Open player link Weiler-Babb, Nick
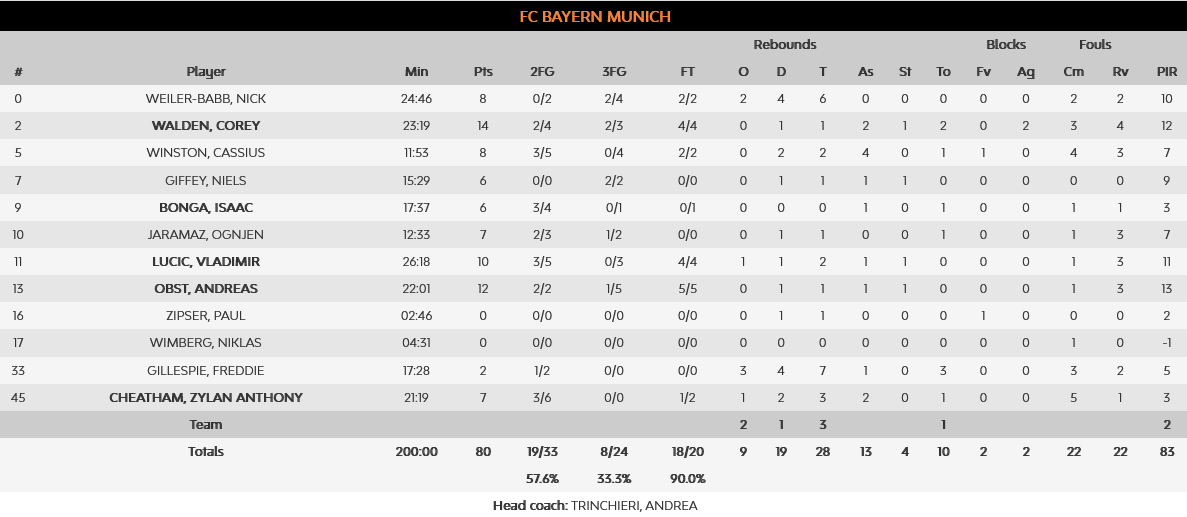The height and width of the screenshot is (517, 1187). 205,99
